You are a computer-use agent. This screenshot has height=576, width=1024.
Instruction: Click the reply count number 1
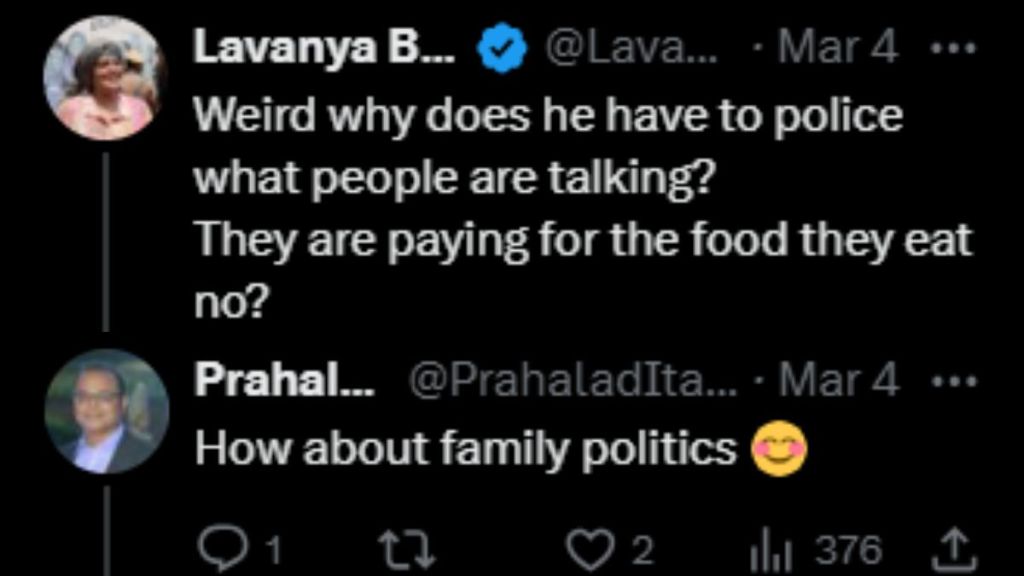coord(271,549)
